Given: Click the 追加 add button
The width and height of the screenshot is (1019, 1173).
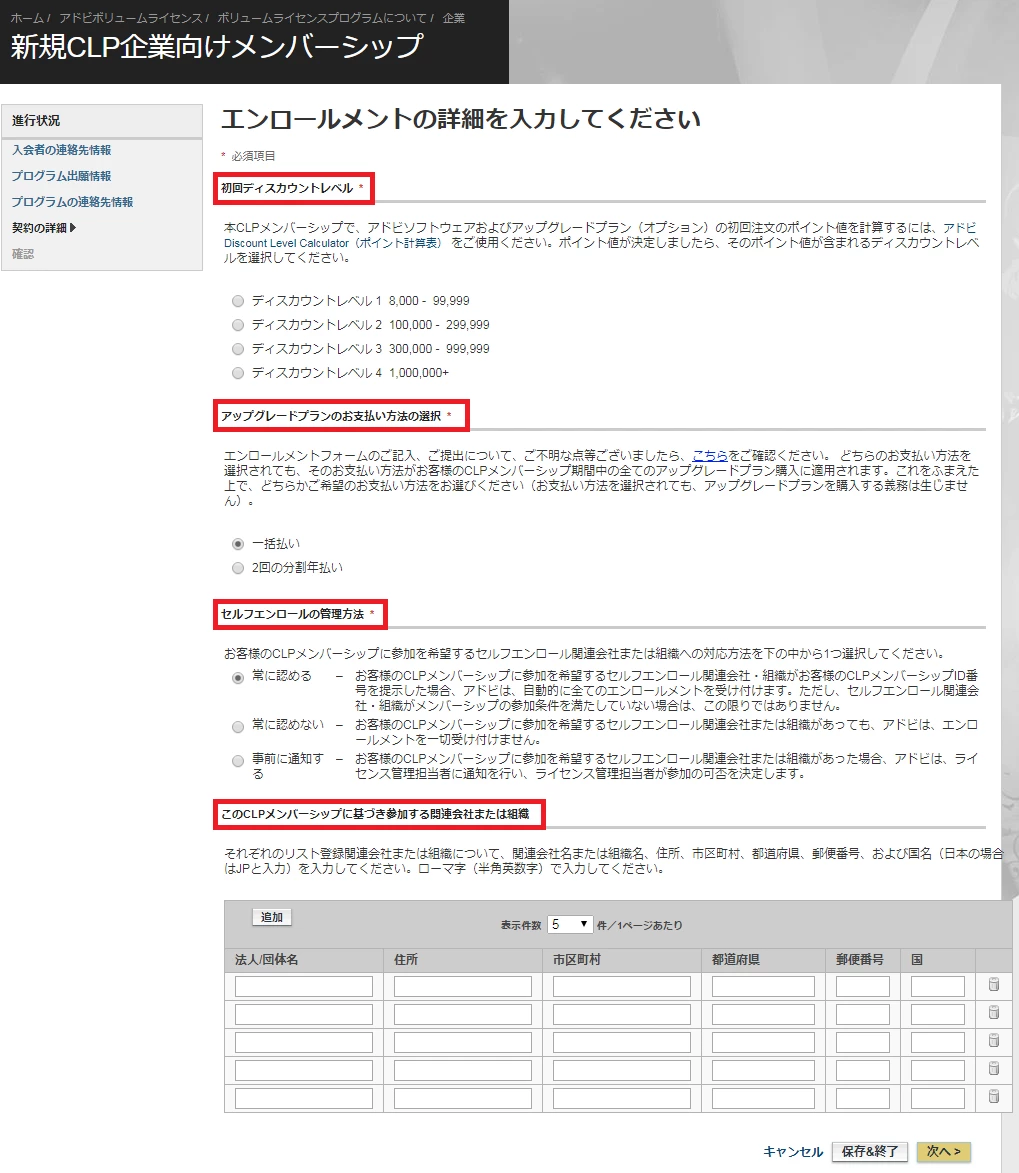Looking at the screenshot, I should click(x=272, y=917).
